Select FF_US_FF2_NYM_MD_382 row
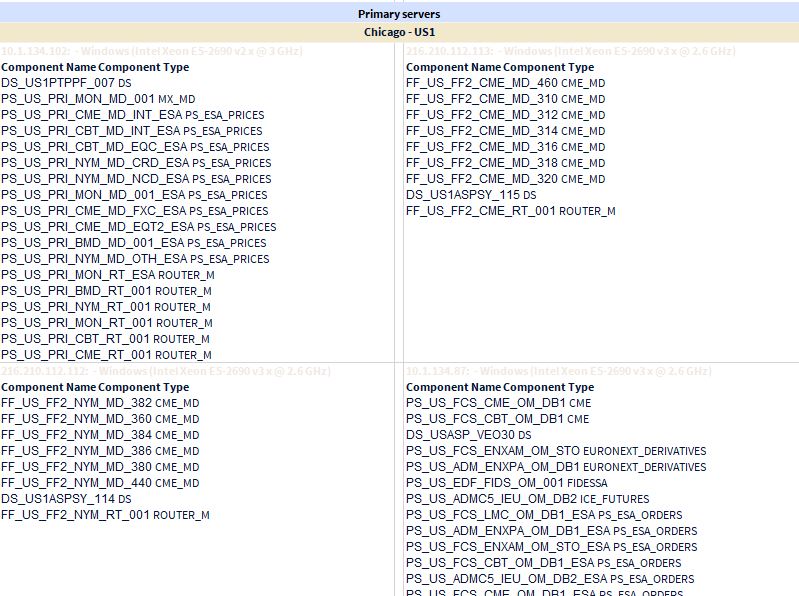Image resolution: width=799 pixels, height=596 pixels. (100, 403)
